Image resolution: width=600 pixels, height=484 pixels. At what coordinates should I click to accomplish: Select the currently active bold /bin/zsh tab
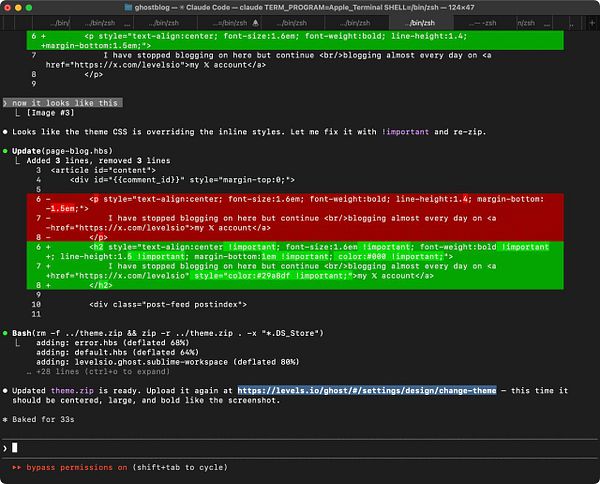pos(421,23)
